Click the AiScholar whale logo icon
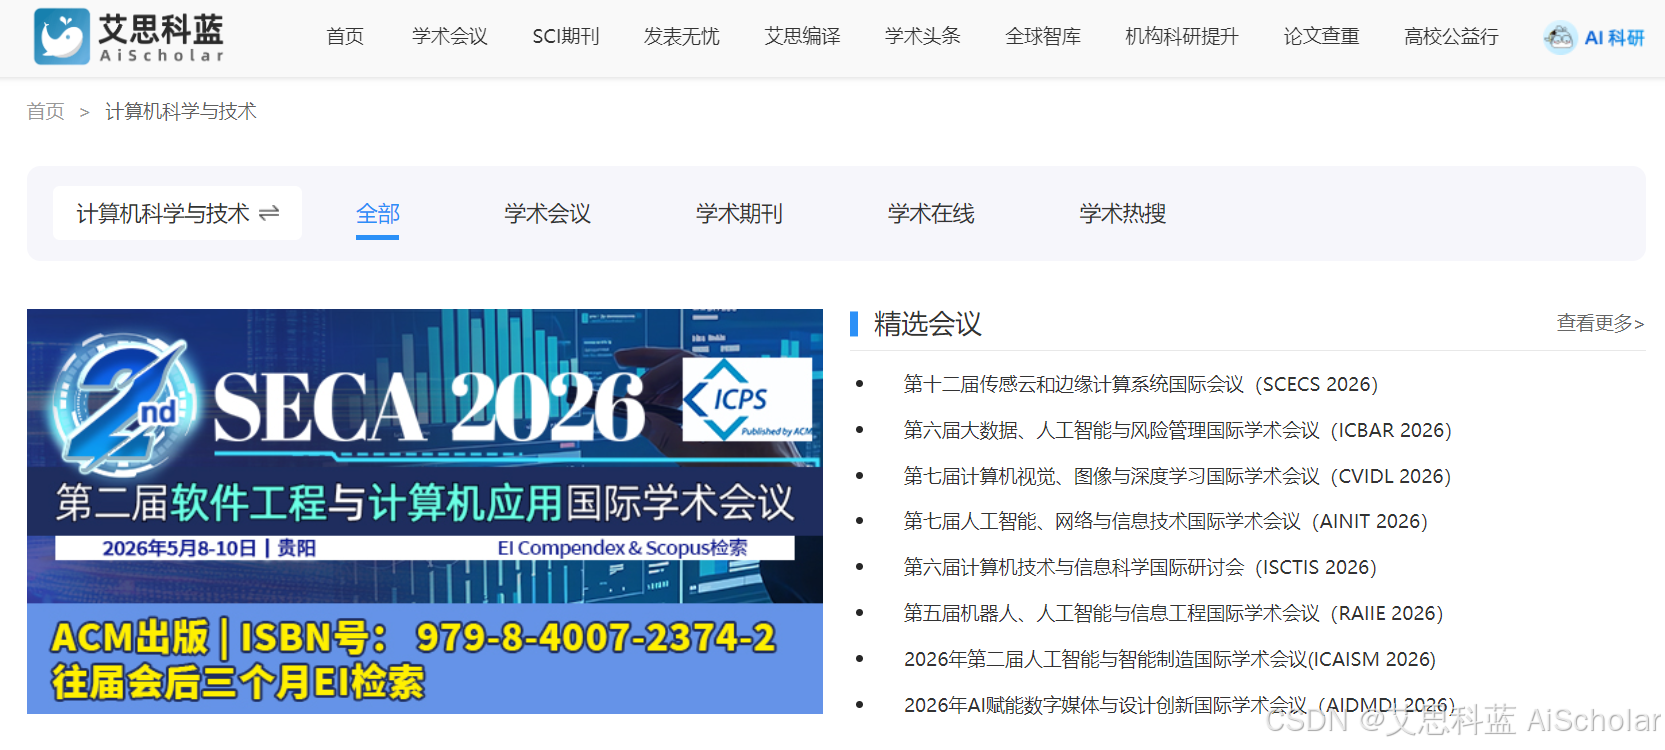 pyautogui.click(x=61, y=37)
